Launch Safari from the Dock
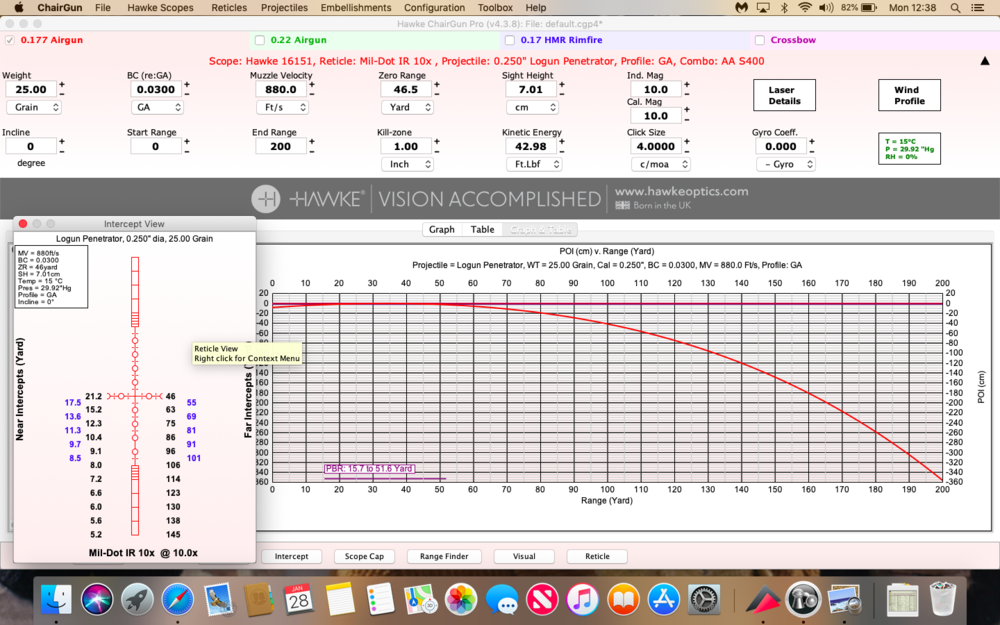Screen dimensions: 1000x625 (177, 600)
